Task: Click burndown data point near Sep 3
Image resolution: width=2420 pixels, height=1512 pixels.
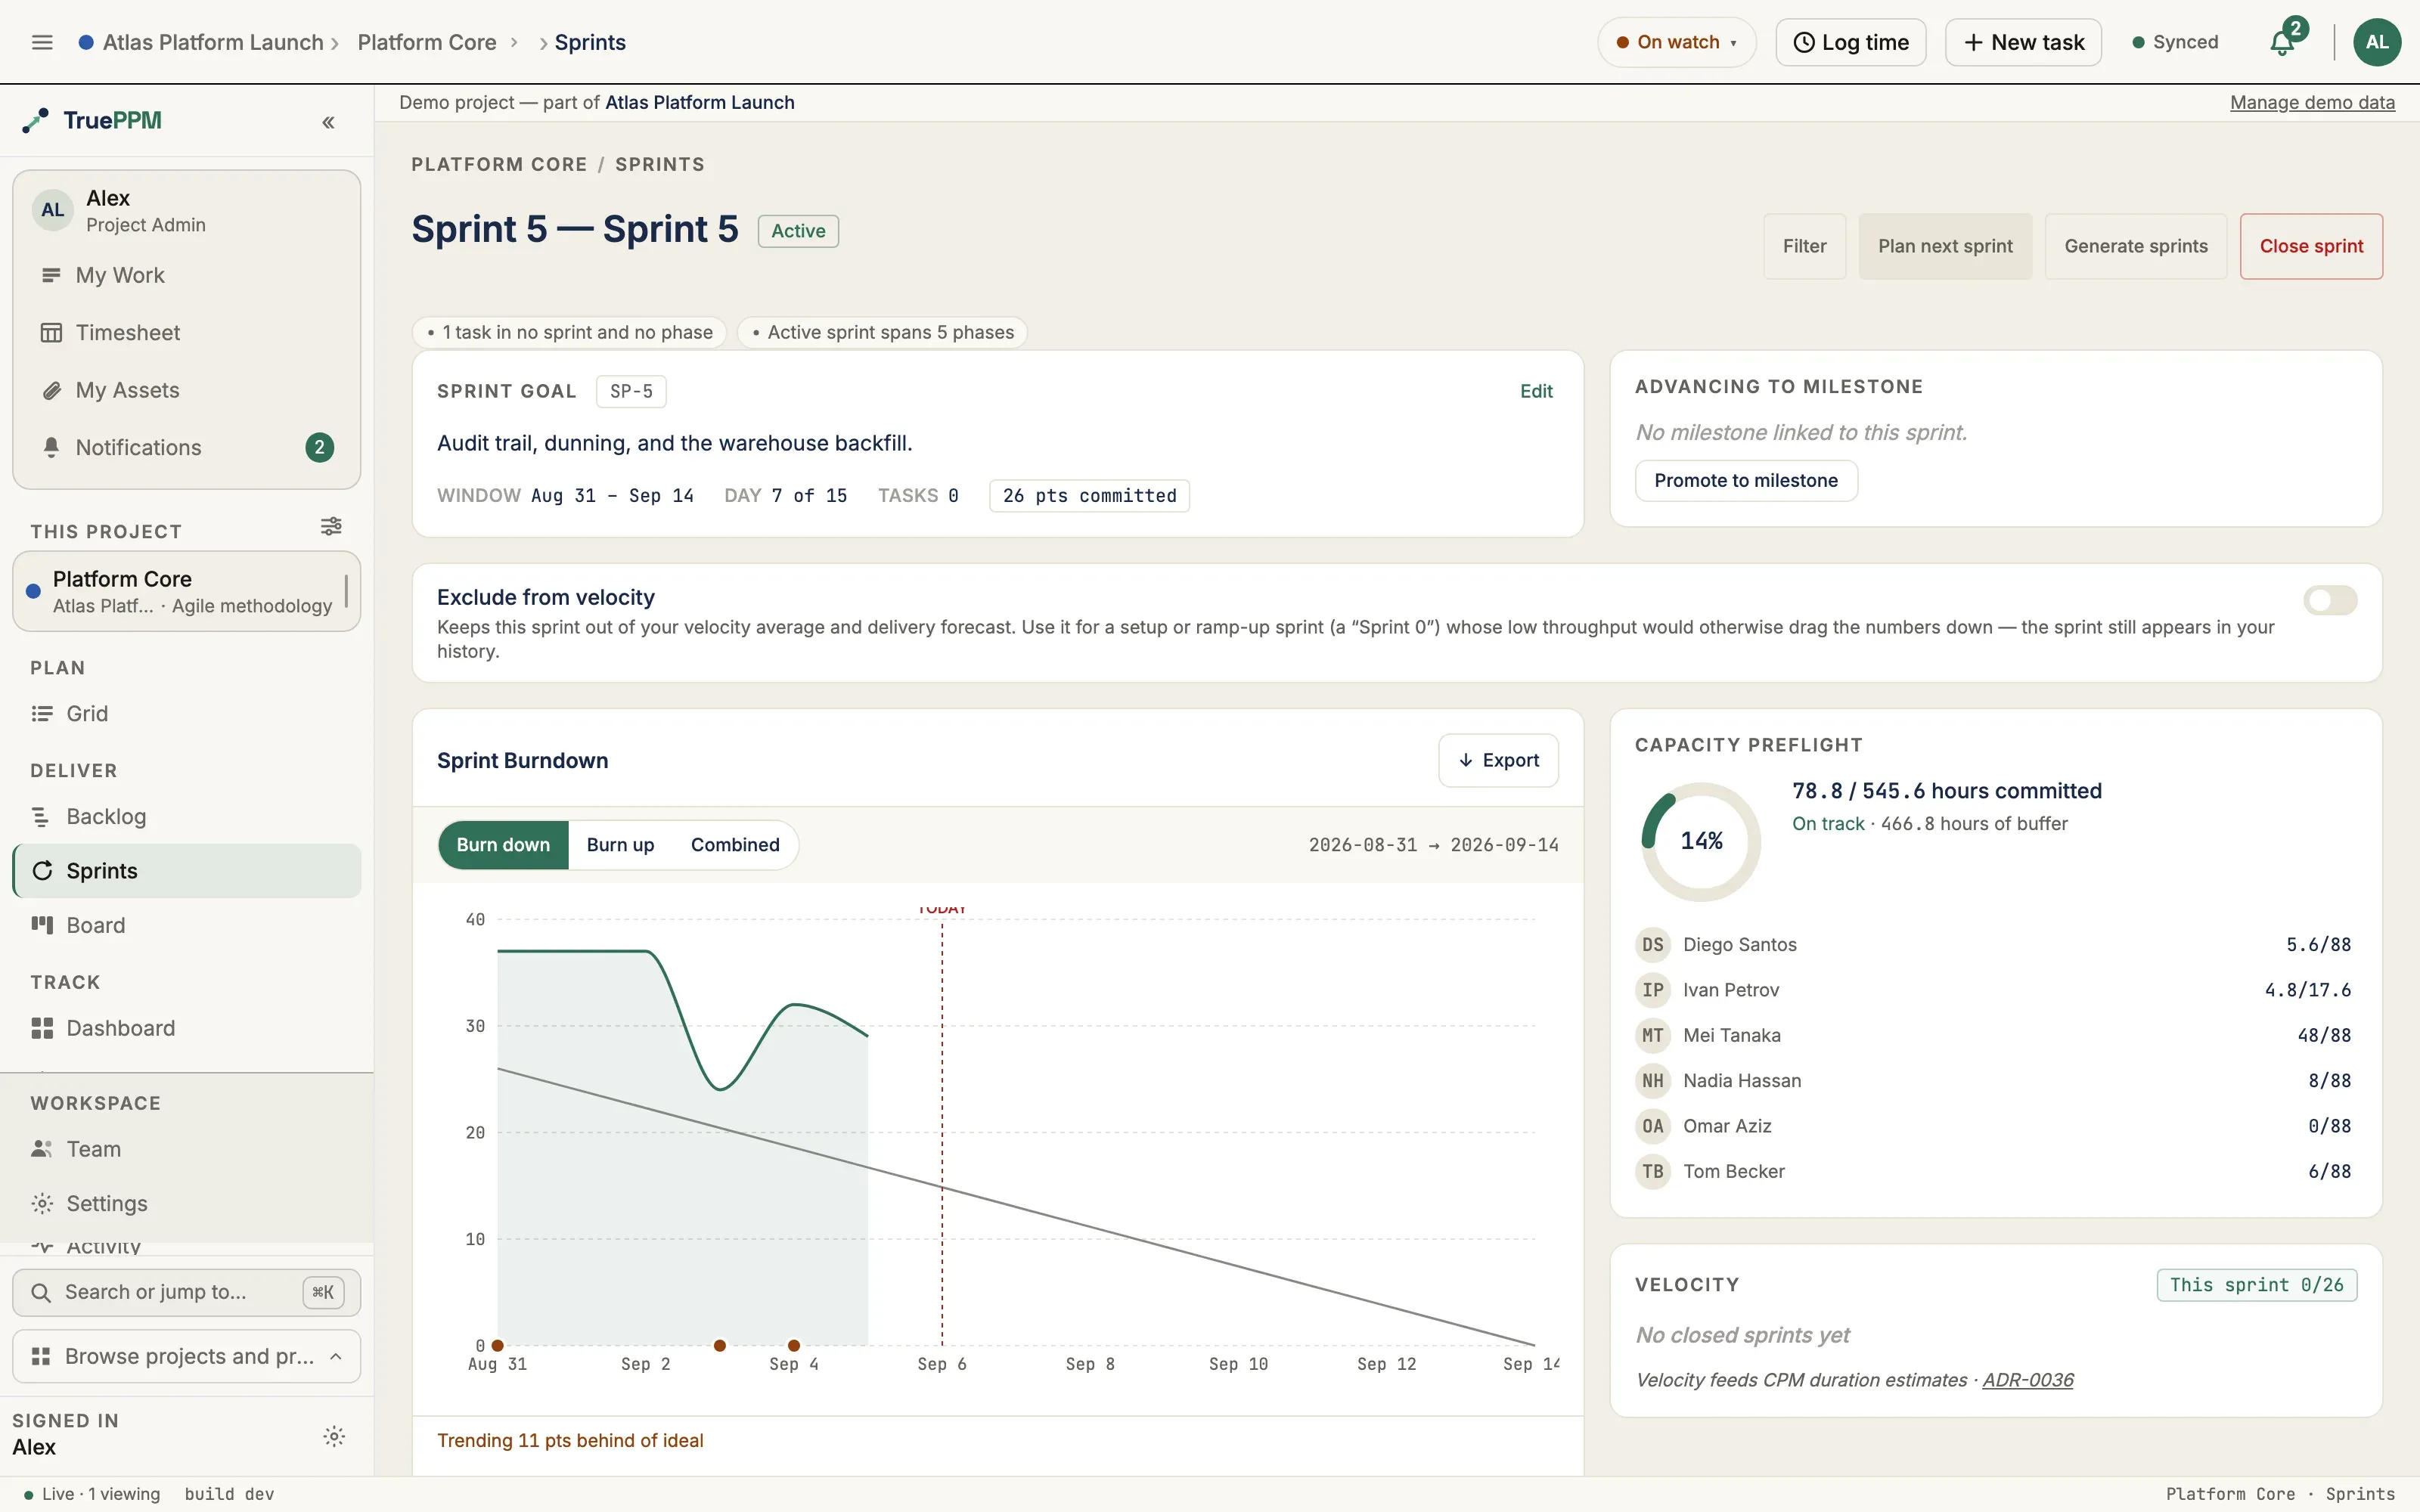Action: (720, 1345)
